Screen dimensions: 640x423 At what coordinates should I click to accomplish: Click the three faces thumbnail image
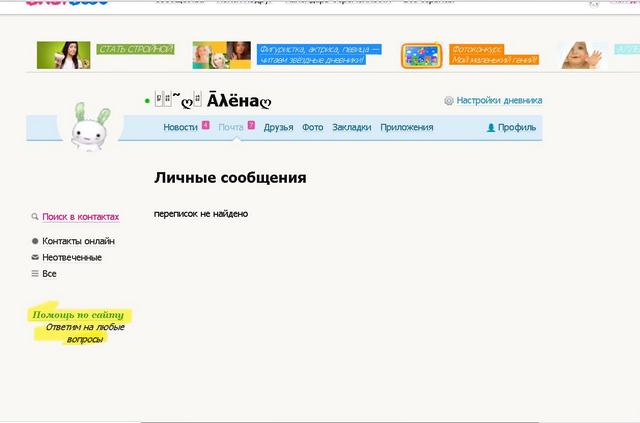click(x=222, y=55)
